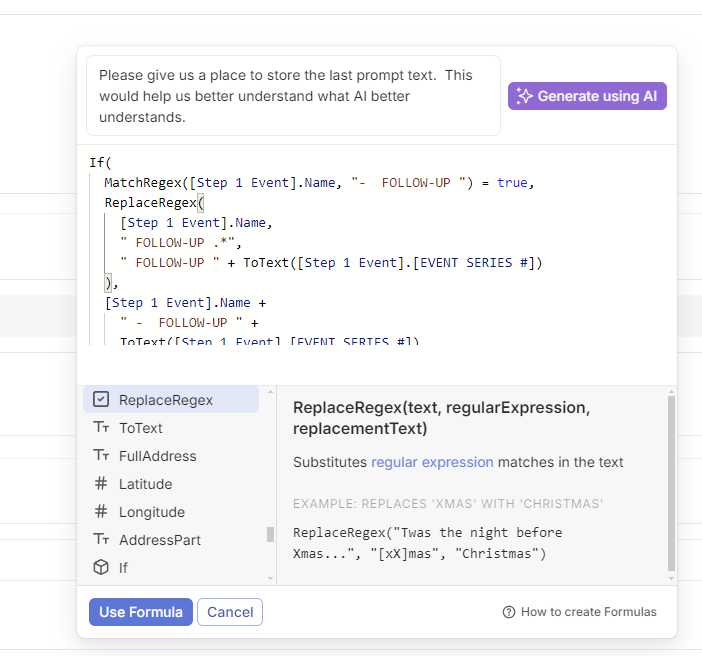
Task: Click the help question-mark circle icon
Action: 509,612
